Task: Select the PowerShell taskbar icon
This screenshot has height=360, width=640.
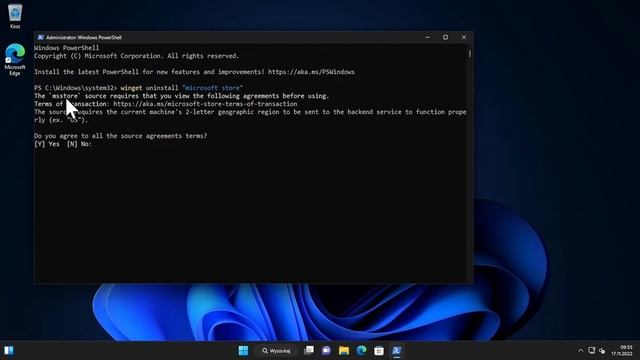Action: pos(396,351)
